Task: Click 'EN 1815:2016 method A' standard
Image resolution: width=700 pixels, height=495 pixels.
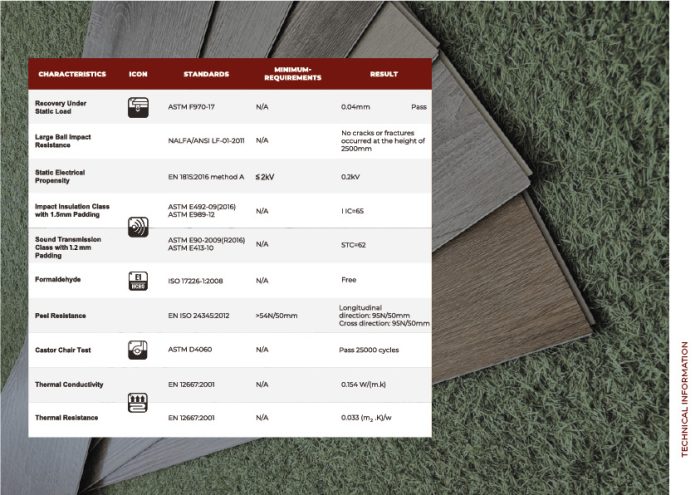Action: (206, 177)
